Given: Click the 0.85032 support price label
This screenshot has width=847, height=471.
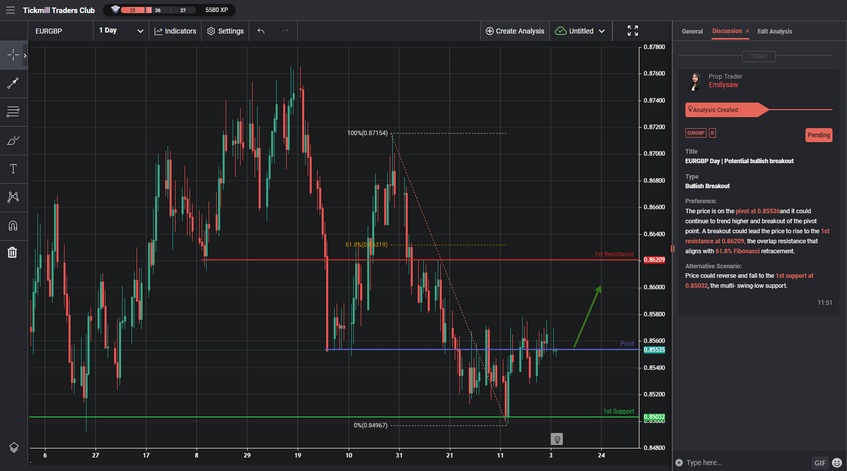Looking at the screenshot, I should (x=654, y=417).
